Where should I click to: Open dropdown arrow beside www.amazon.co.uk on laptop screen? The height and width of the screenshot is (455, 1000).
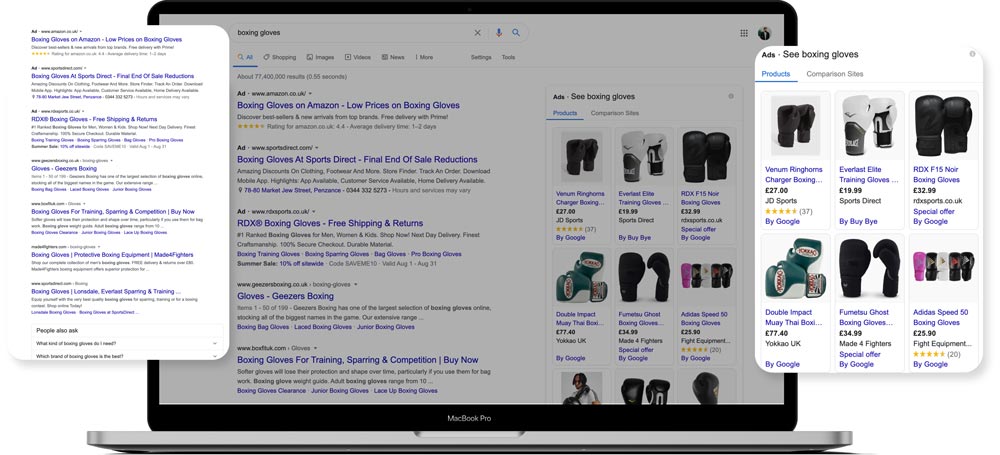pyautogui.click(x=311, y=94)
